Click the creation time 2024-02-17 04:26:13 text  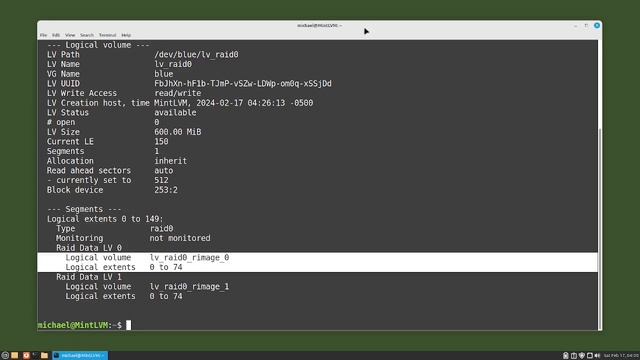[x=240, y=103]
